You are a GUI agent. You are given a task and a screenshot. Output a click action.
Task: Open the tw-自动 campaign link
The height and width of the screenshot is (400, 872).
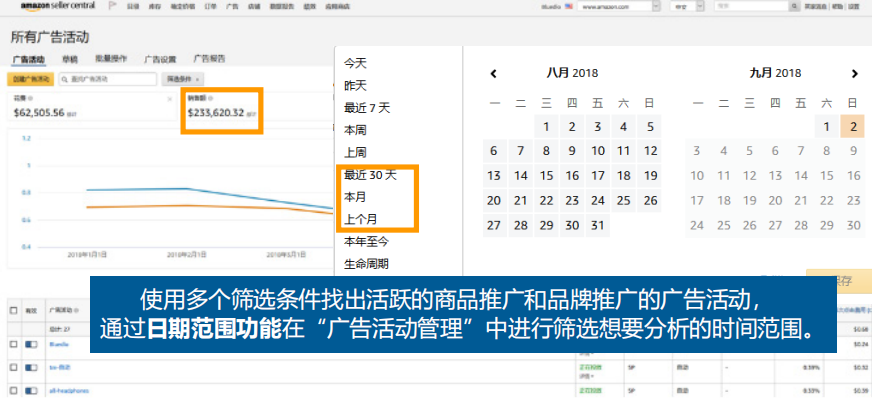pyautogui.click(x=60, y=368)
